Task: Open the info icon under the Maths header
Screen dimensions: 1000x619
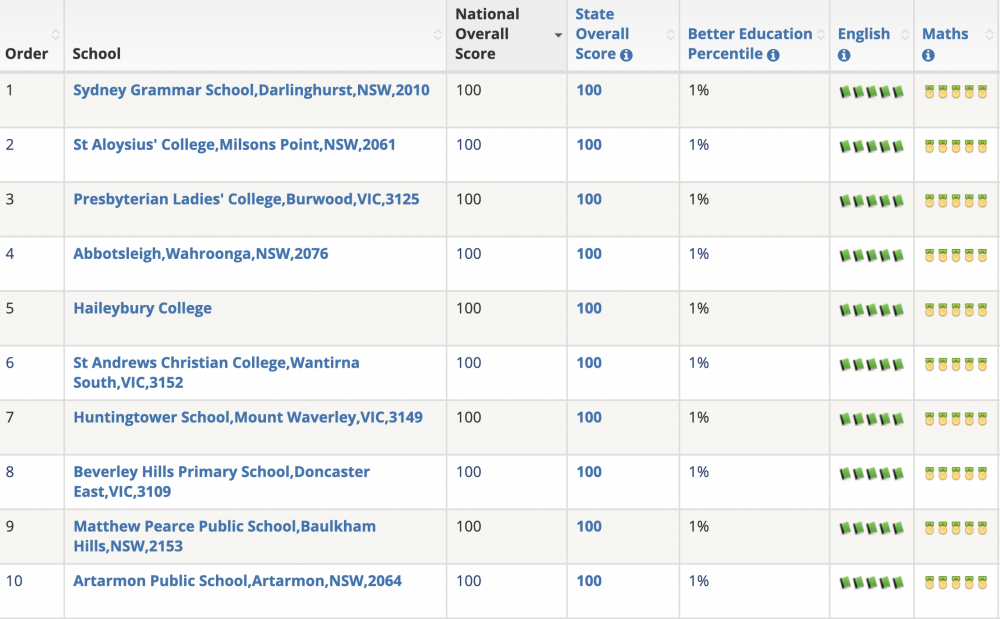Action: 928,55
